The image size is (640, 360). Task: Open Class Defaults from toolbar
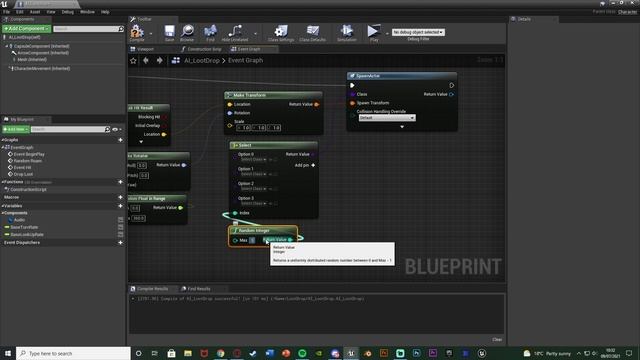point(313,32)
